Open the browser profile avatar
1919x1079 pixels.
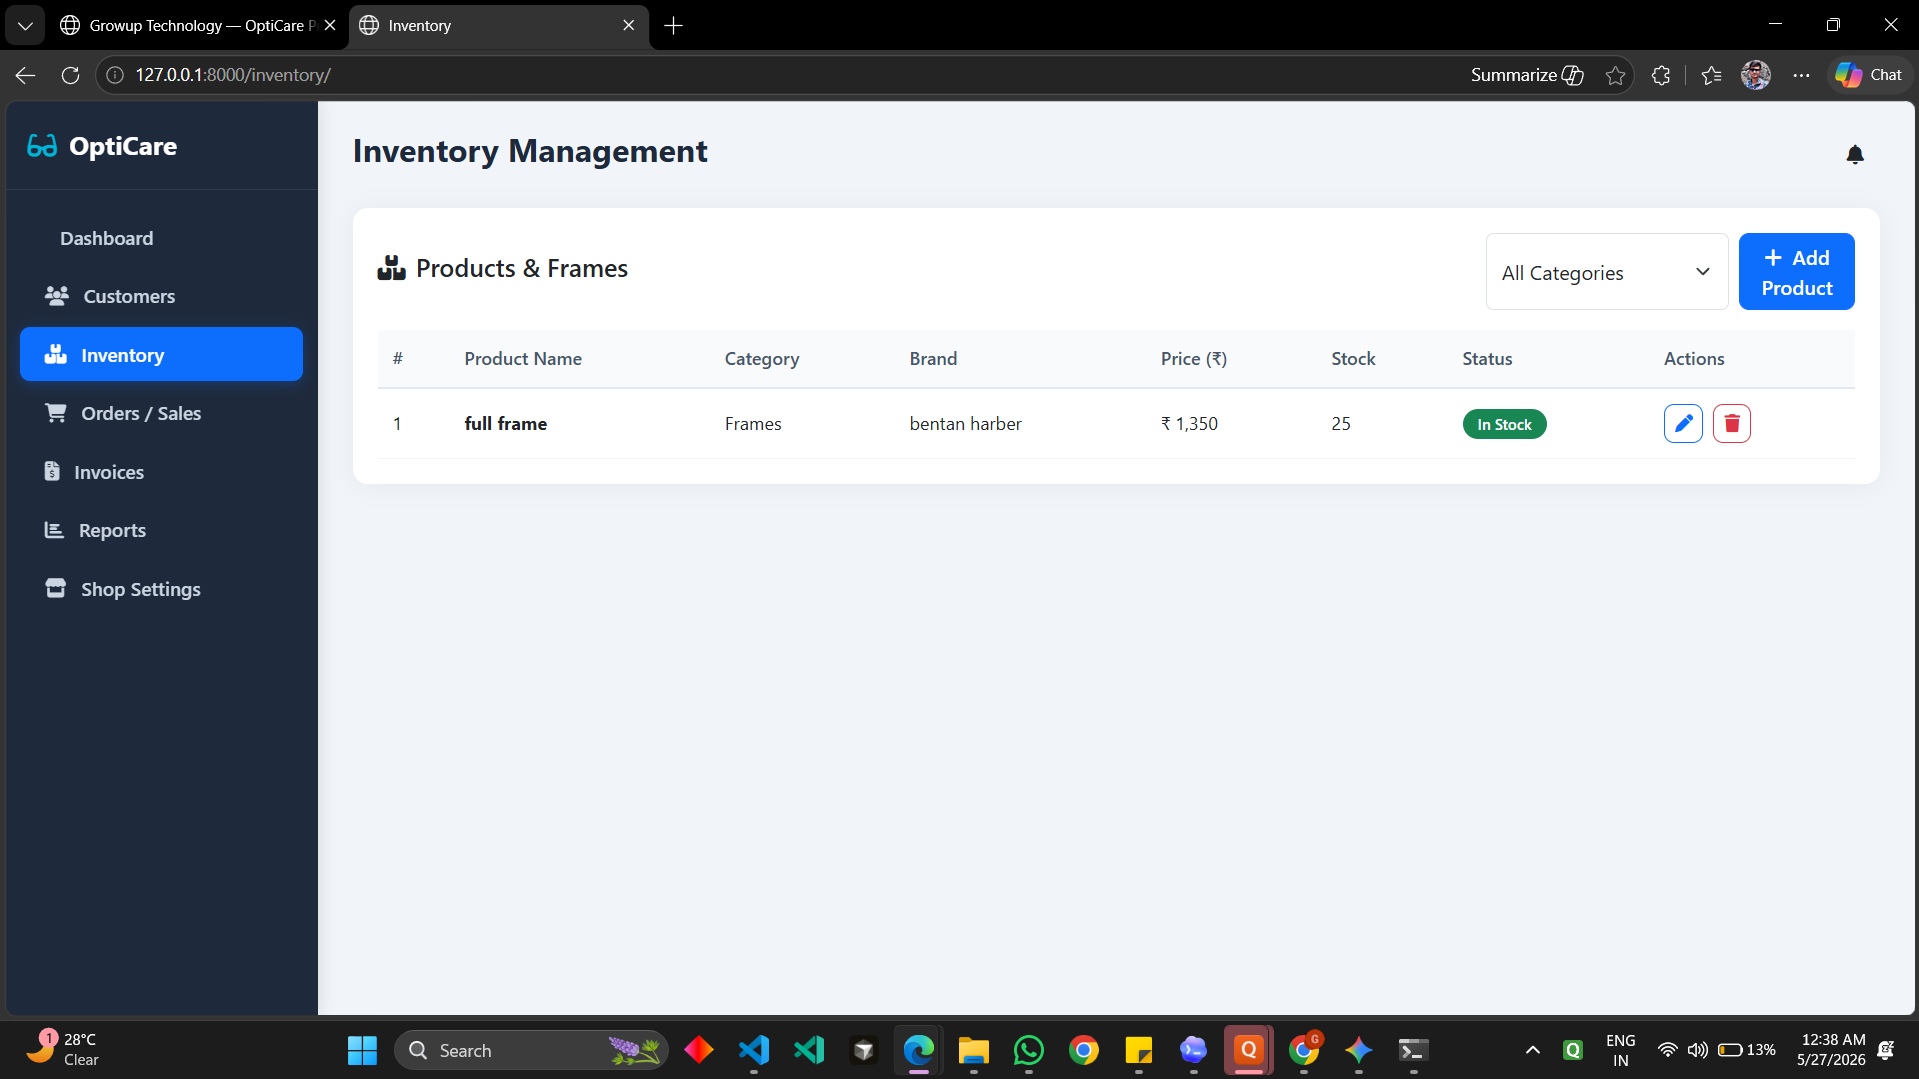[x=1756, y=75]
